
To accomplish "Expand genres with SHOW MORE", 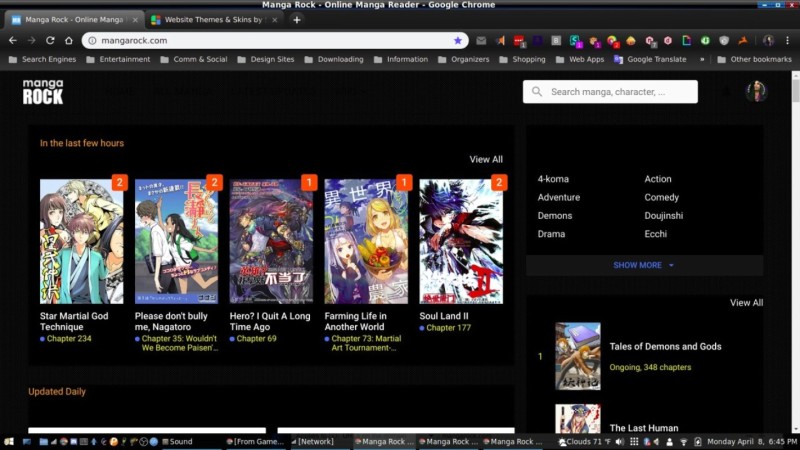I will tap(644, 265).
